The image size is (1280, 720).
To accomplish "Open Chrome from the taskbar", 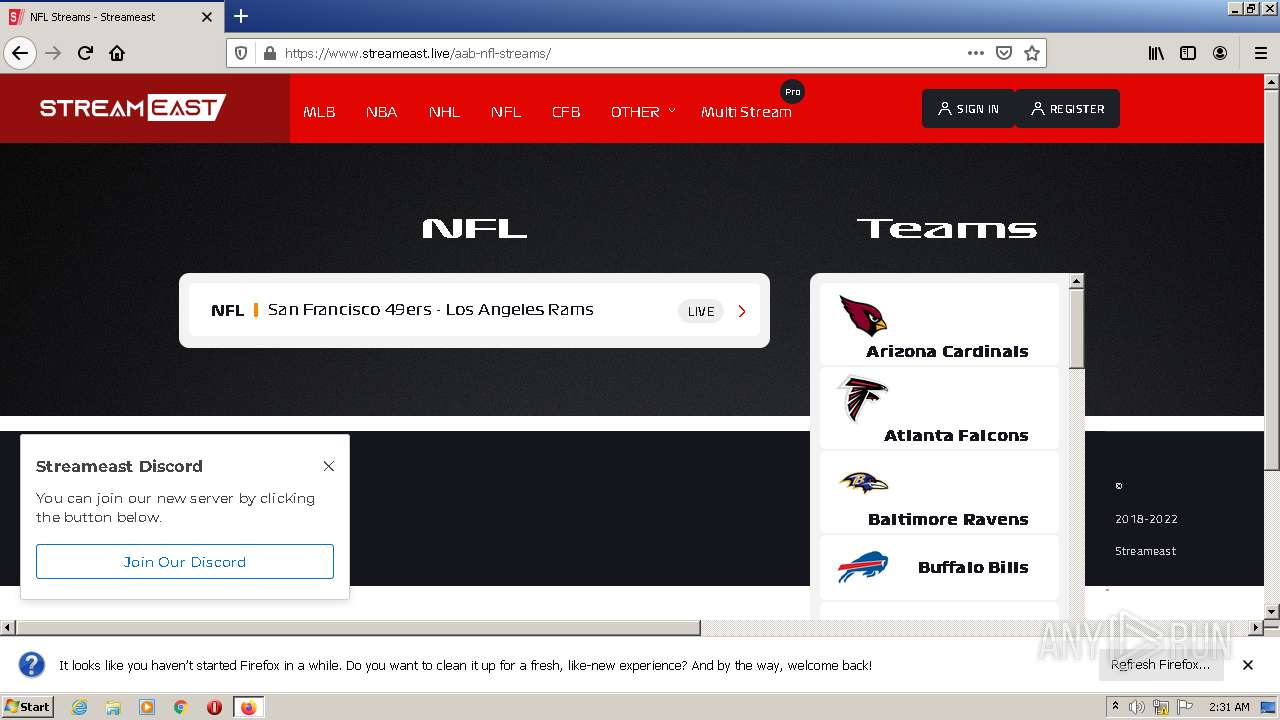I will point(181,707).
